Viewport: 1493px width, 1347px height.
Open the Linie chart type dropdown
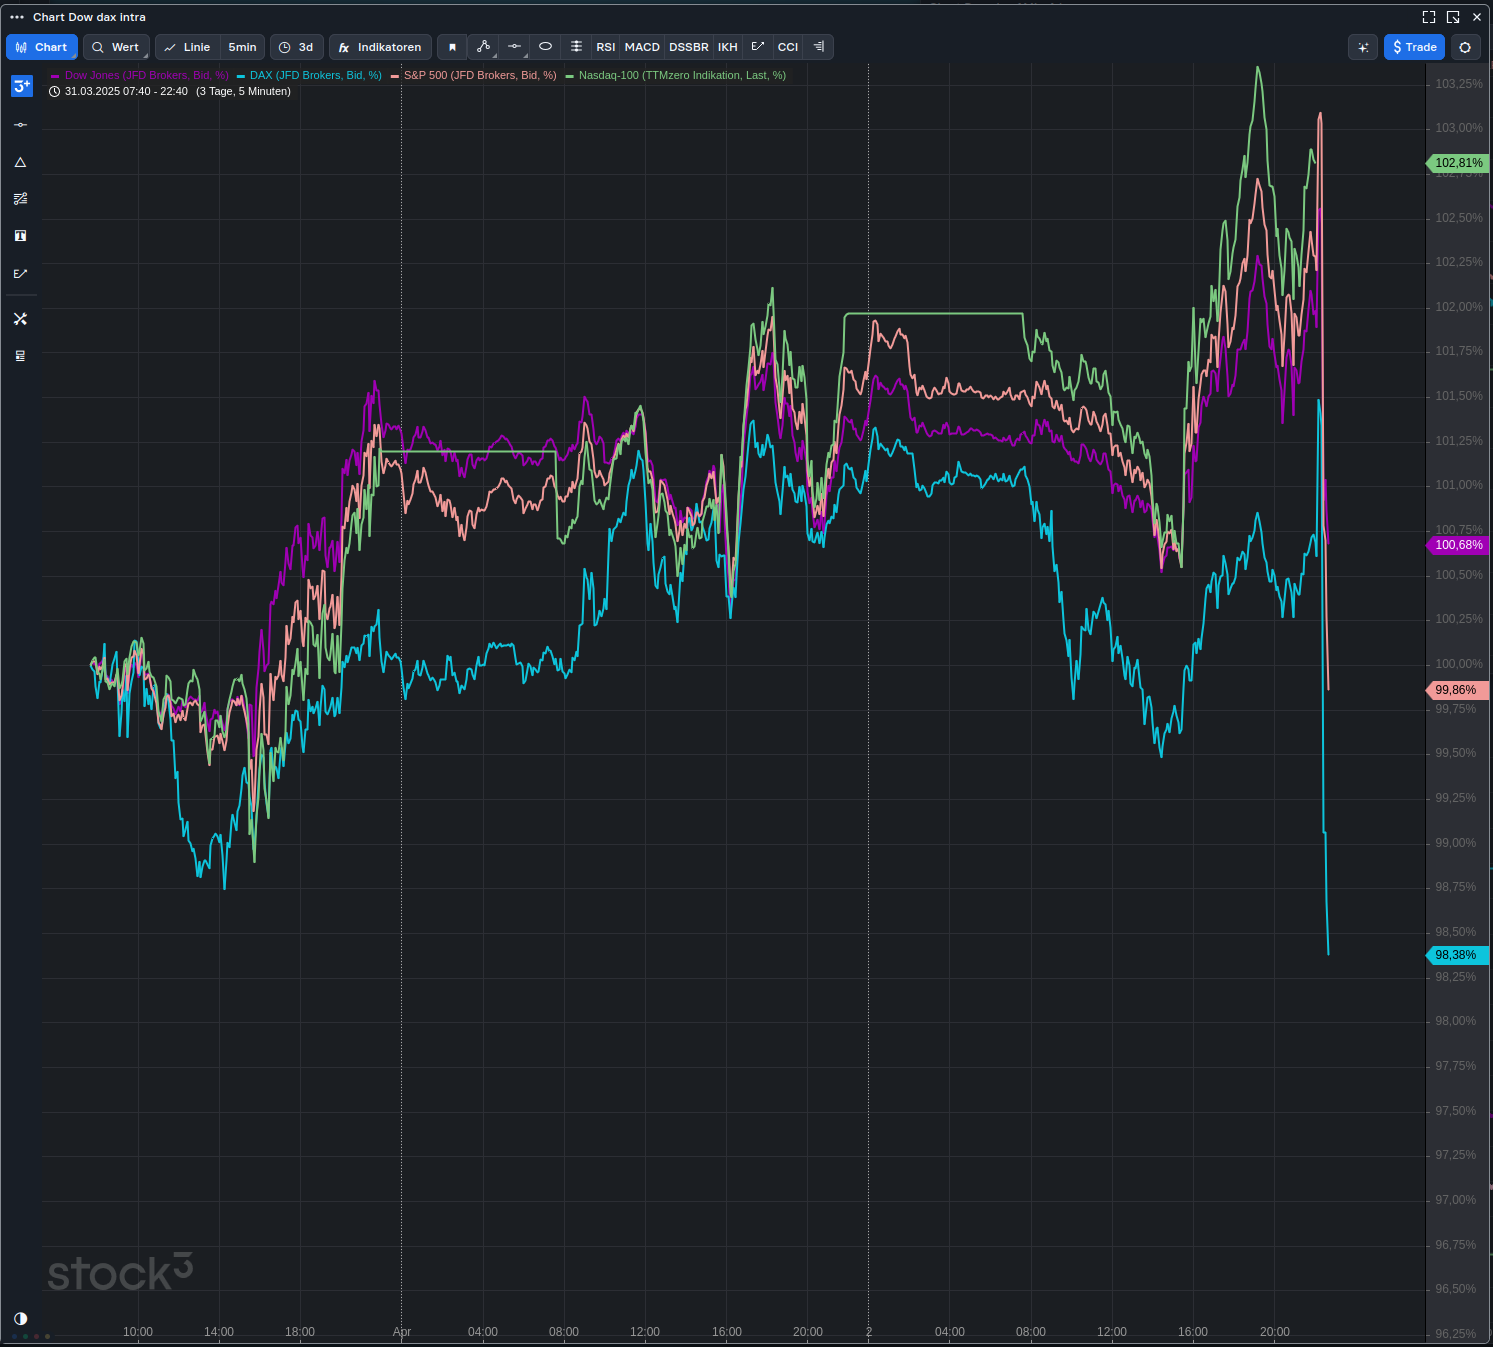click(x=186, y=47)
